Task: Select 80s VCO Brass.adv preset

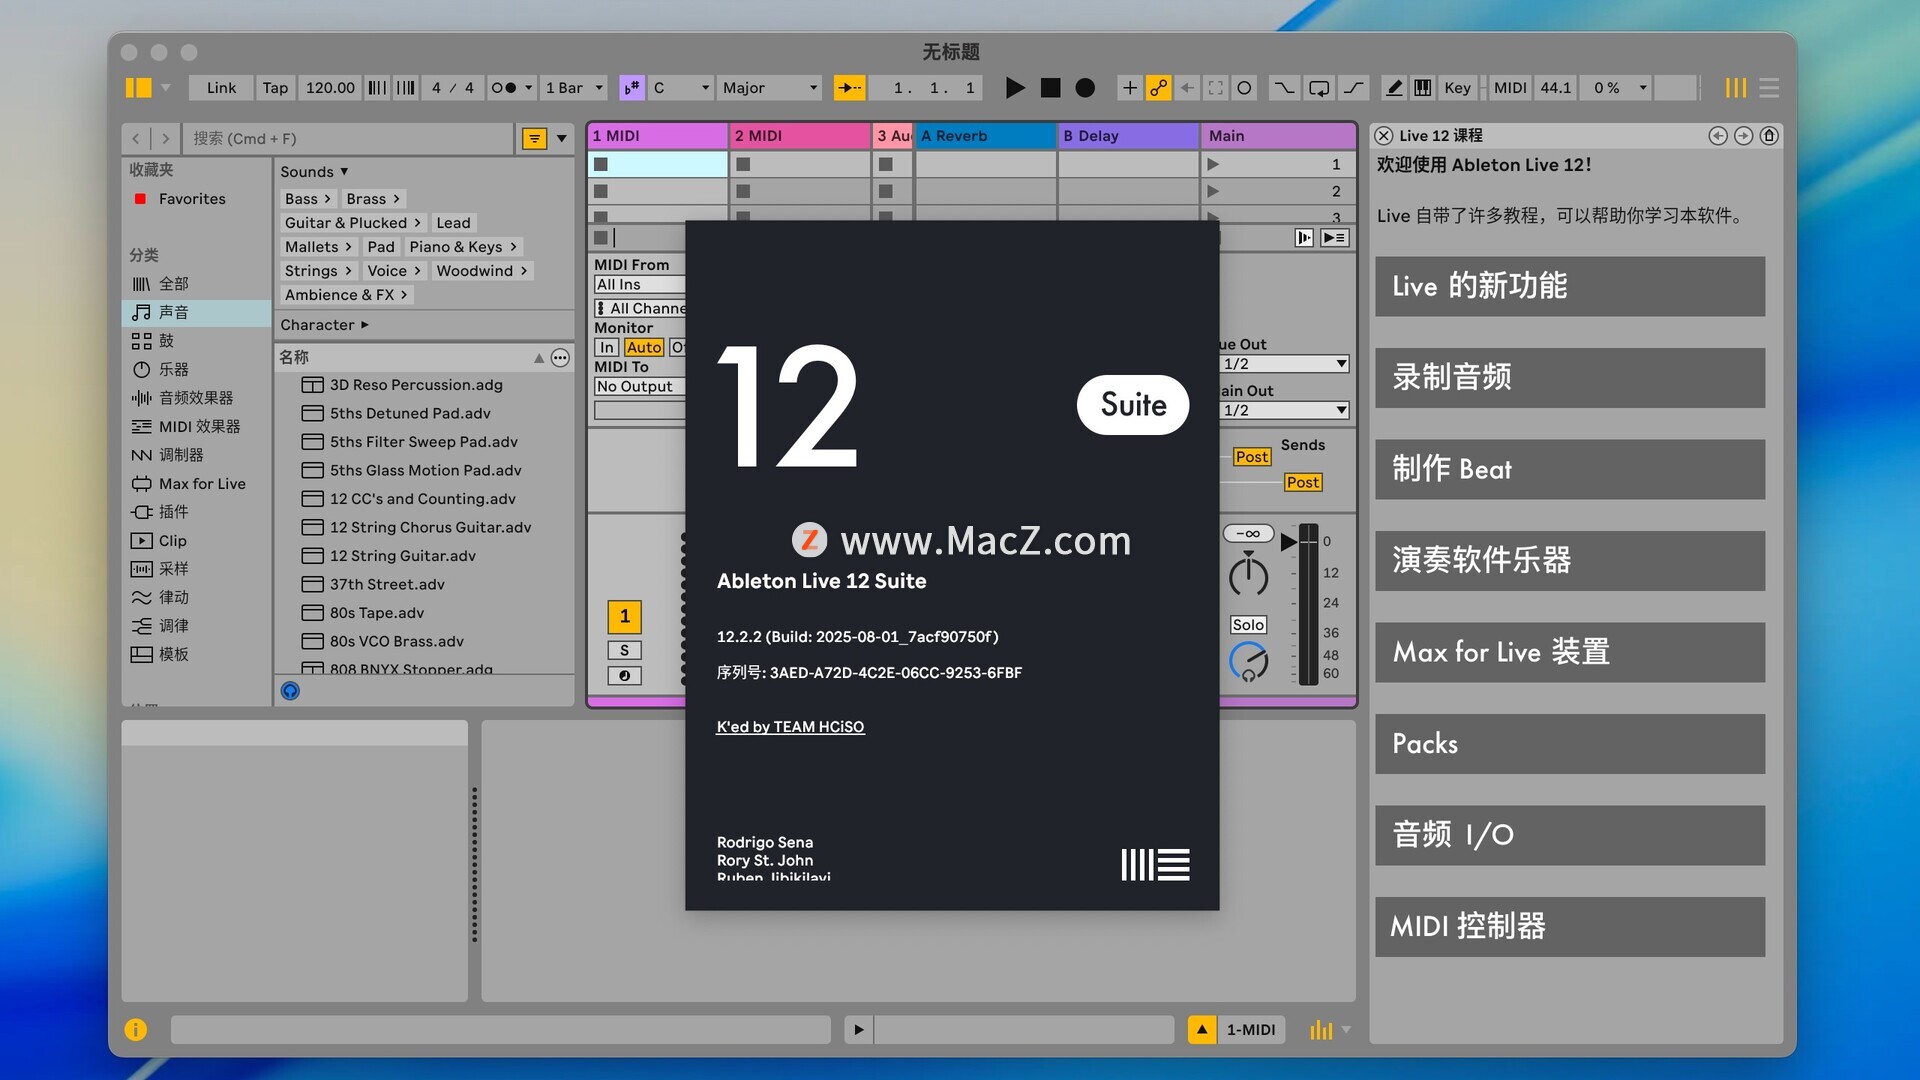Action: tap(397, 642)
